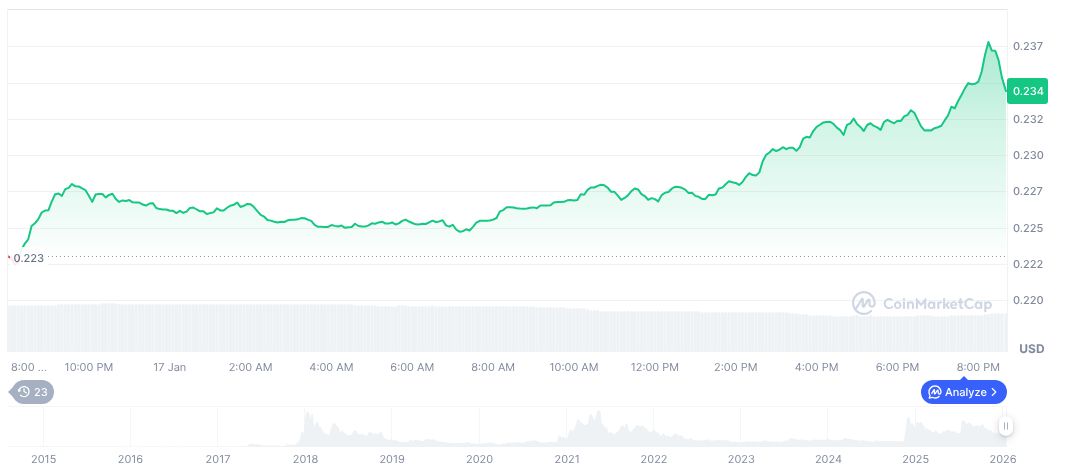1072x470 pixels.
Task: Click the 0.230 price axis label
Action: tap(1028, 155)
